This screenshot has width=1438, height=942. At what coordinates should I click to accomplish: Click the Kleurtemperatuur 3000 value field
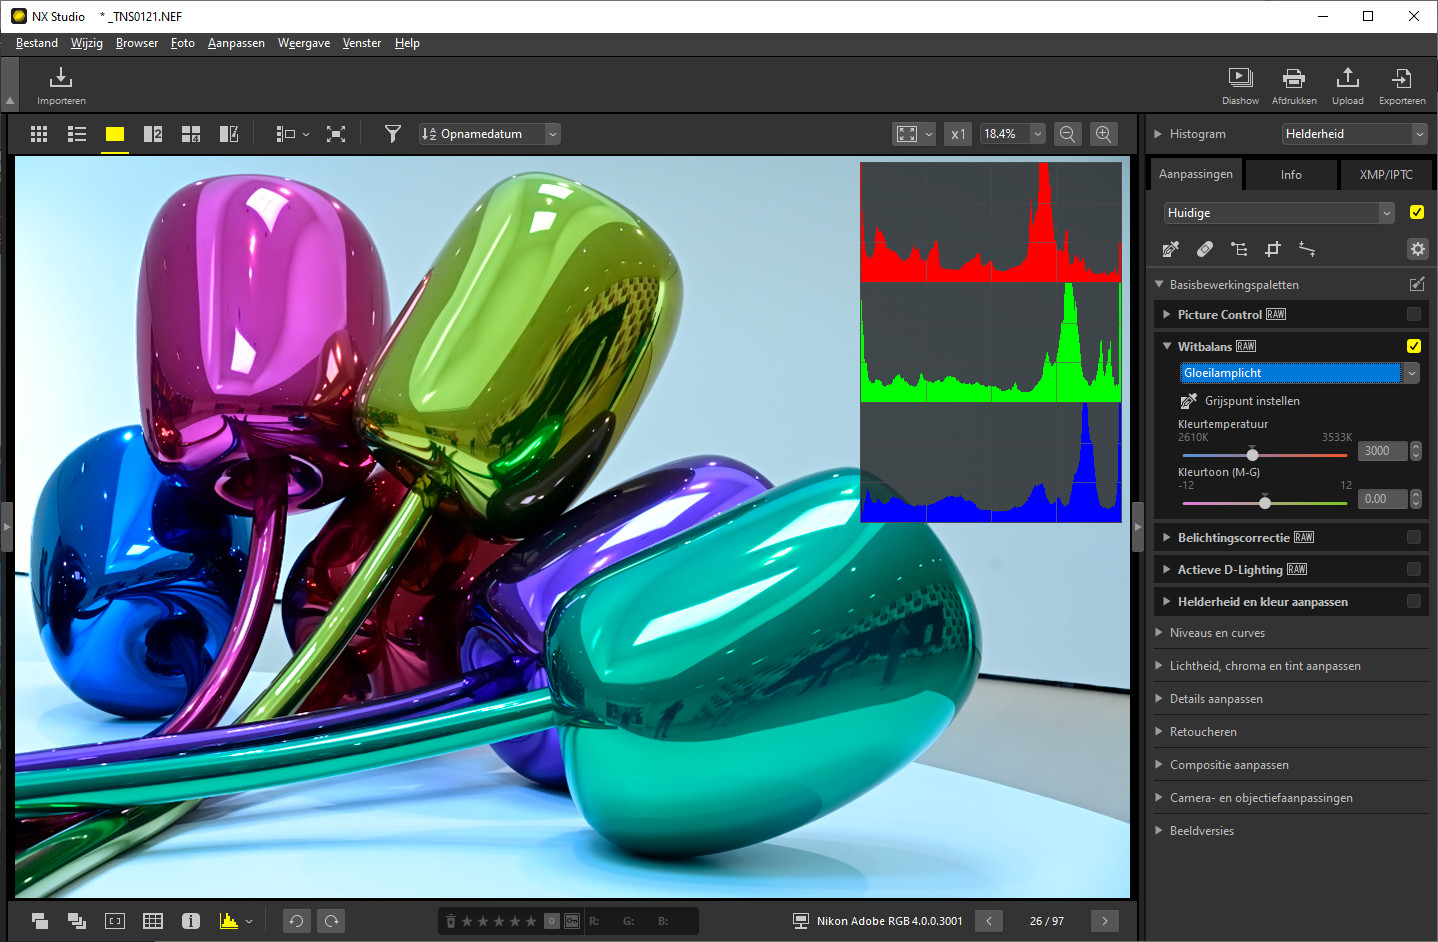tap(1382, 451)
